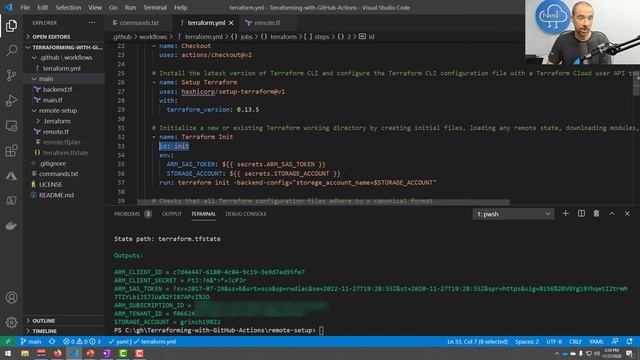Expand the .terraform folder
The height and width of the screenshot is (360, 640).
(64, 121)
